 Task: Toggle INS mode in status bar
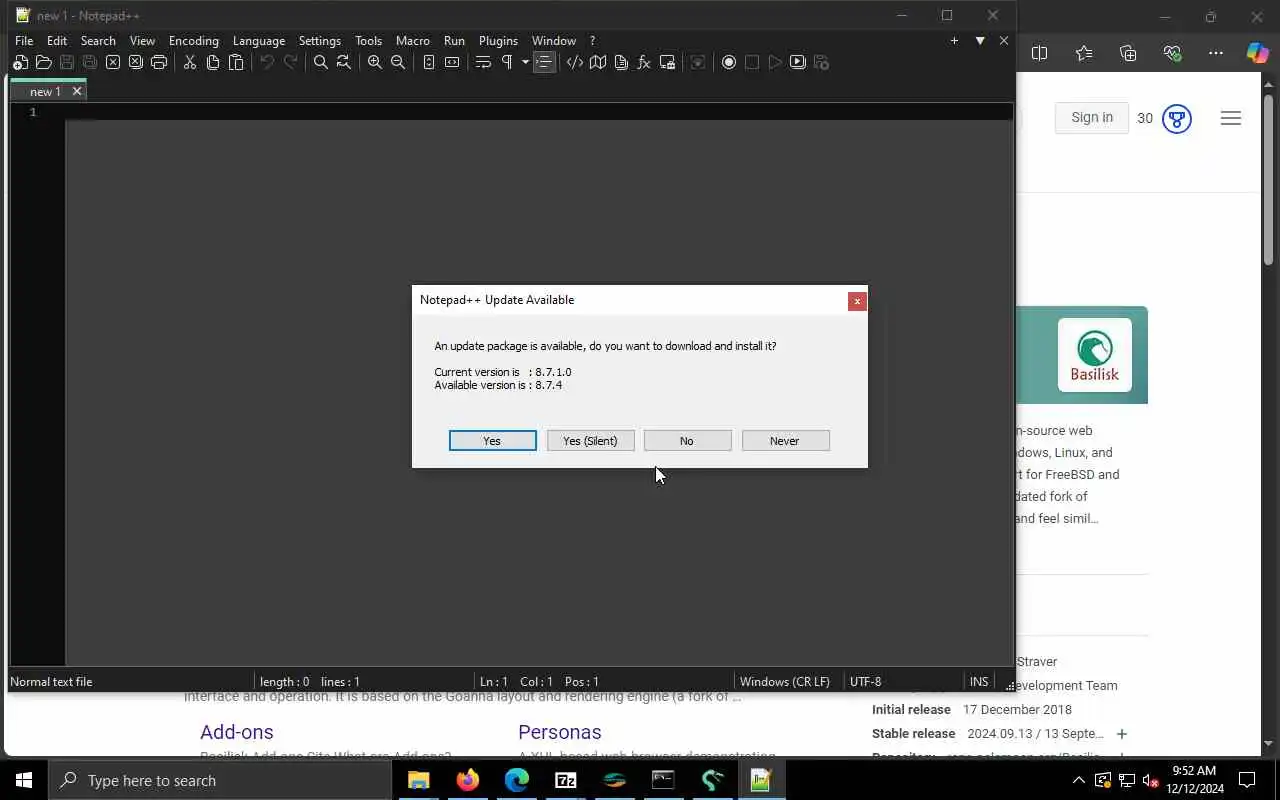pos(979,681)
